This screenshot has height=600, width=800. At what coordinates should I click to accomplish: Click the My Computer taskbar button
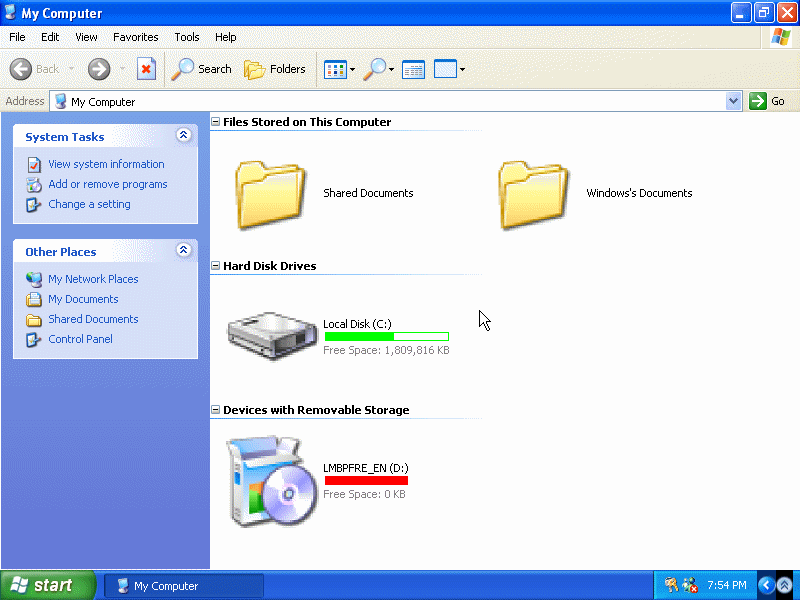[x=184, y=585]
